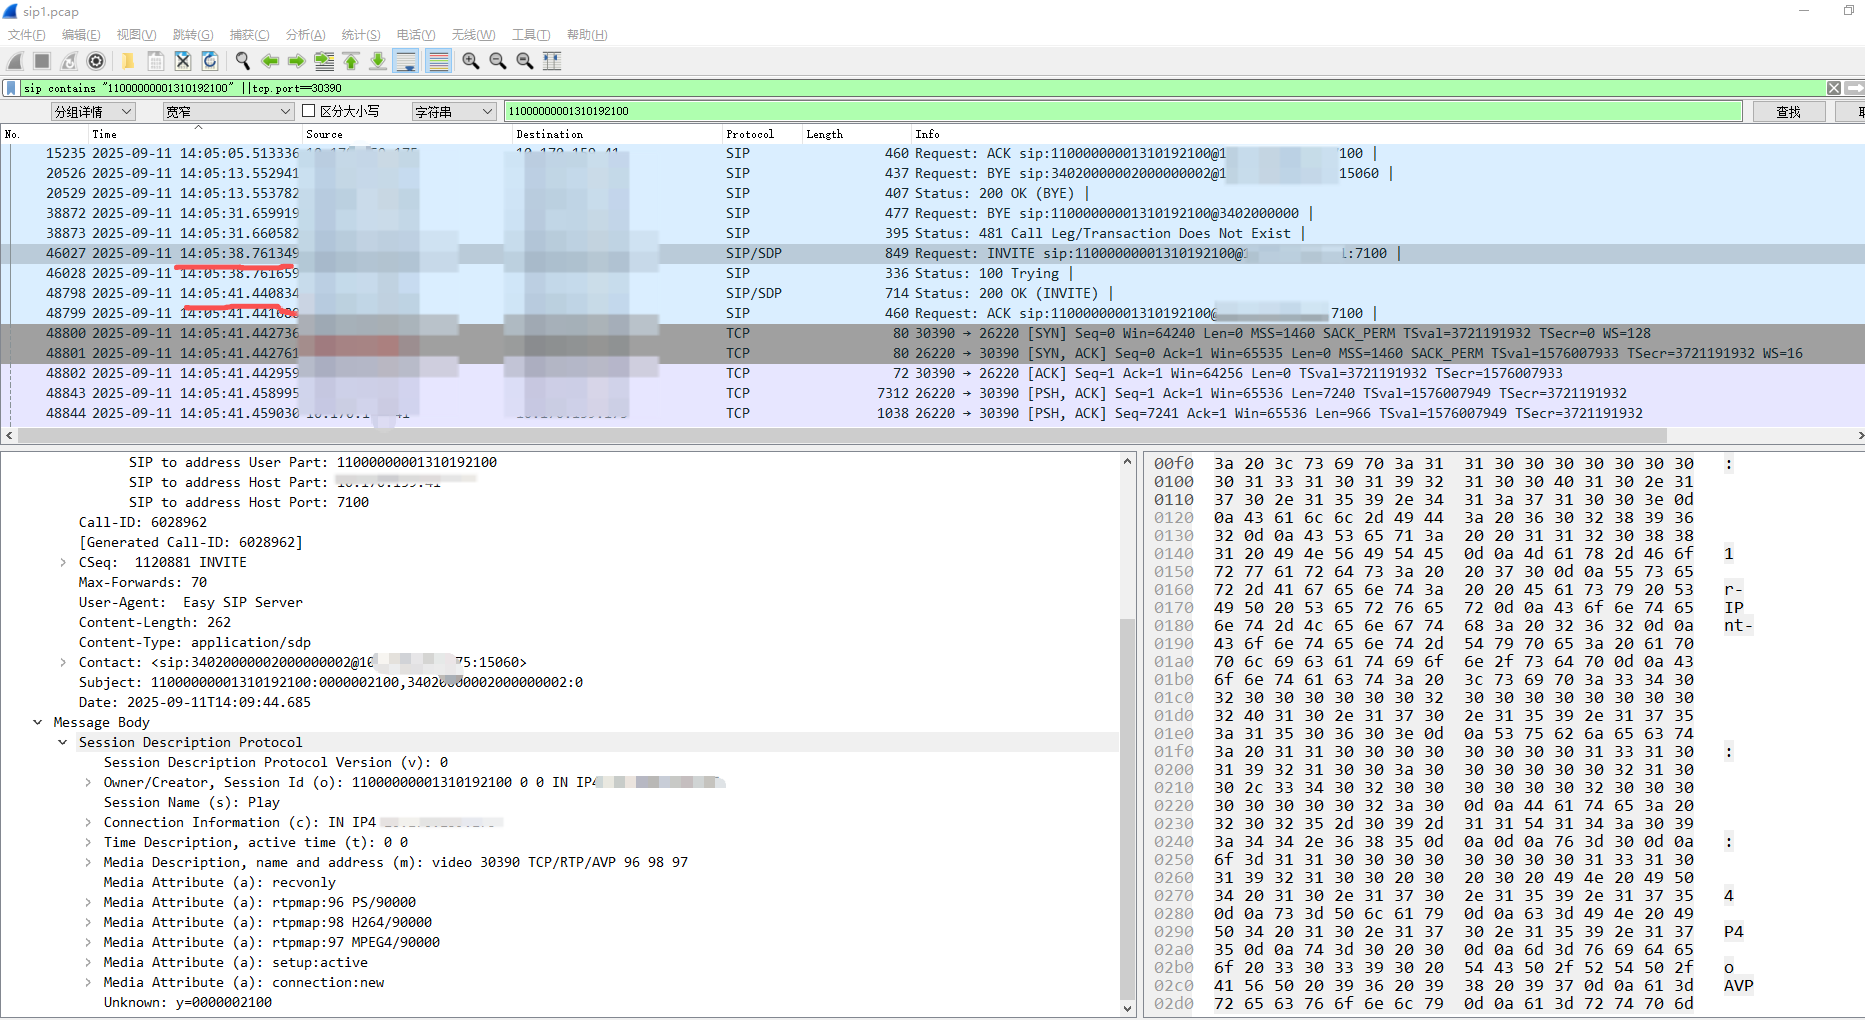
Task: Select packet 46027 SIP/SDP INVITE row
Action: point(932,253)
